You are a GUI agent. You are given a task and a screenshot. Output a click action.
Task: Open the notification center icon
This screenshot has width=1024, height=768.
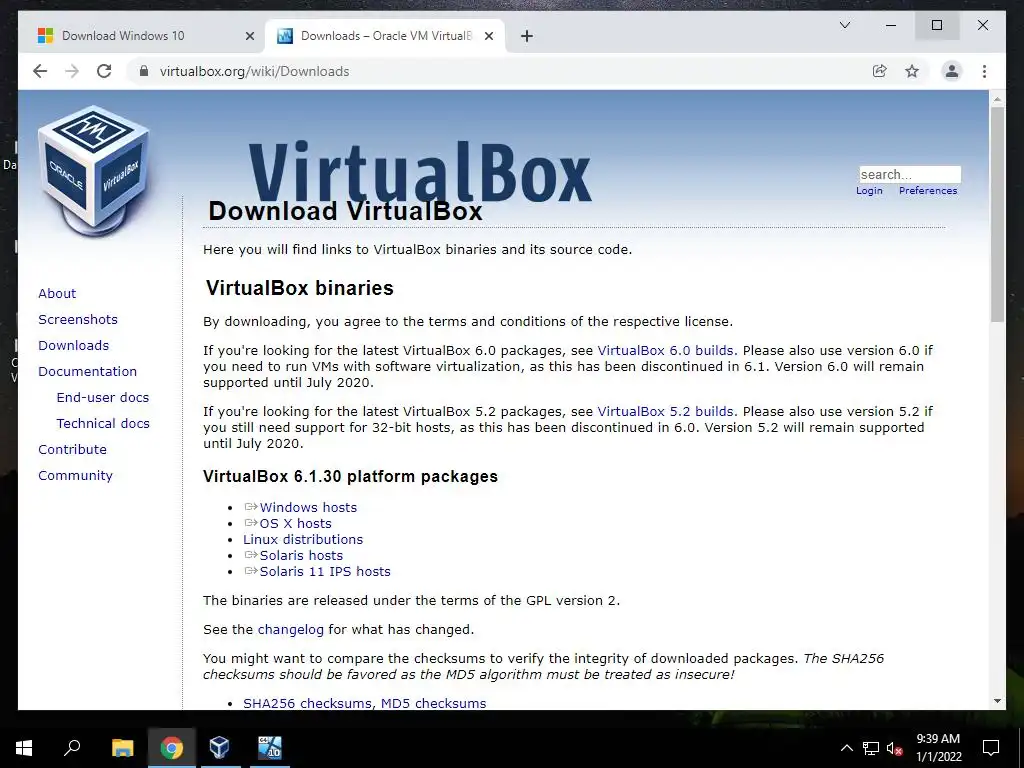[x=991, y=748]
